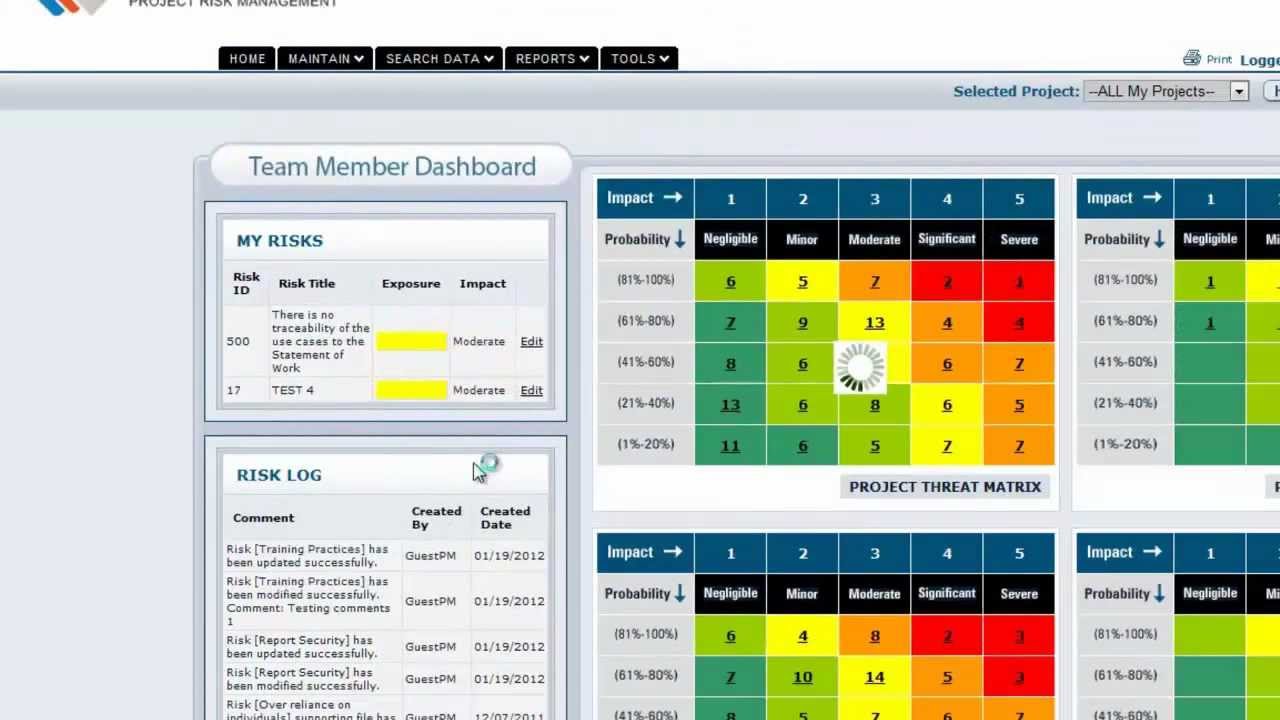Click Impact arrow icon in Project Threat Matrix header

pyautogui.click(x=672, y=197)
